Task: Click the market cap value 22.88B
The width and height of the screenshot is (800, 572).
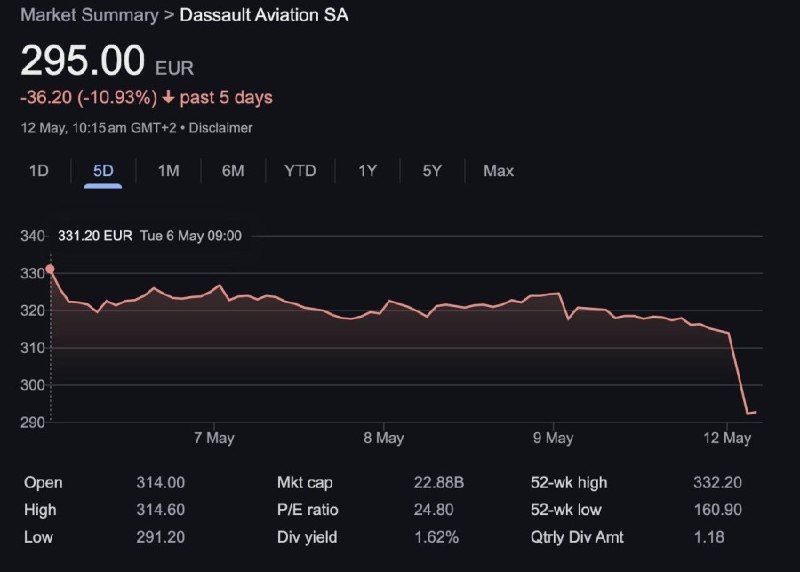Action: click(439, 483)
